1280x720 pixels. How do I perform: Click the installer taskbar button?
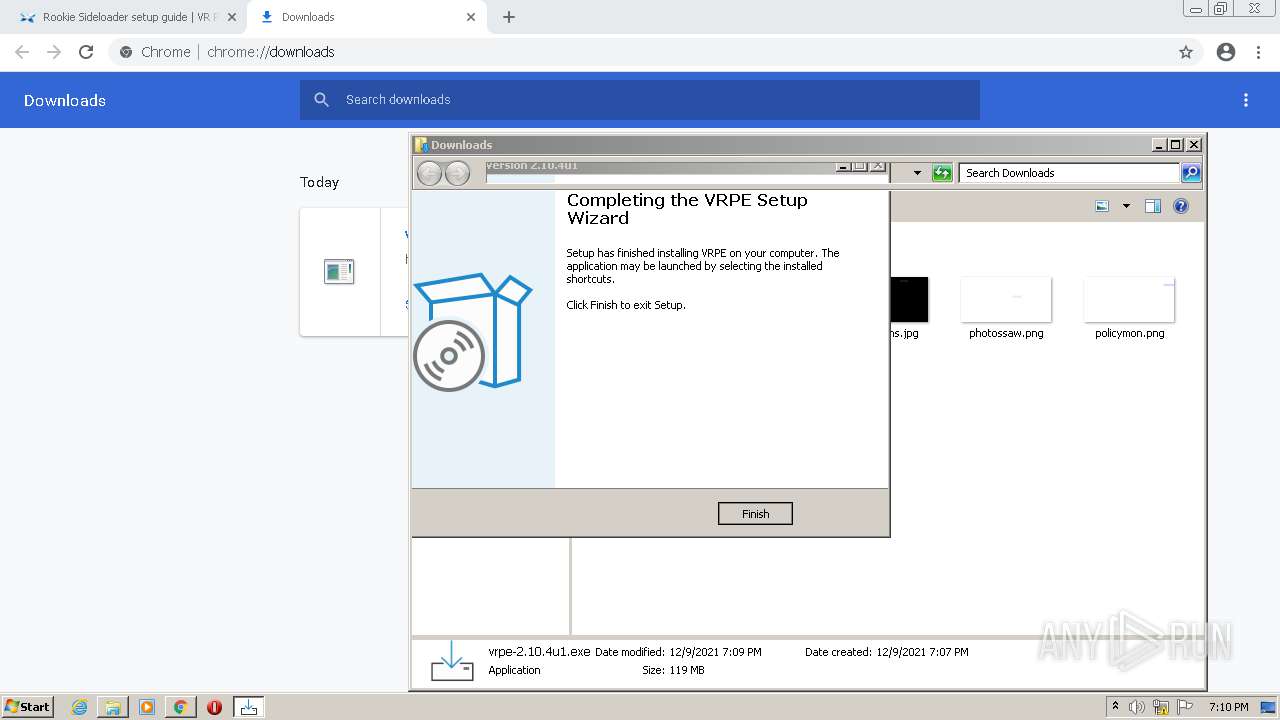click(x=249, y=707)
